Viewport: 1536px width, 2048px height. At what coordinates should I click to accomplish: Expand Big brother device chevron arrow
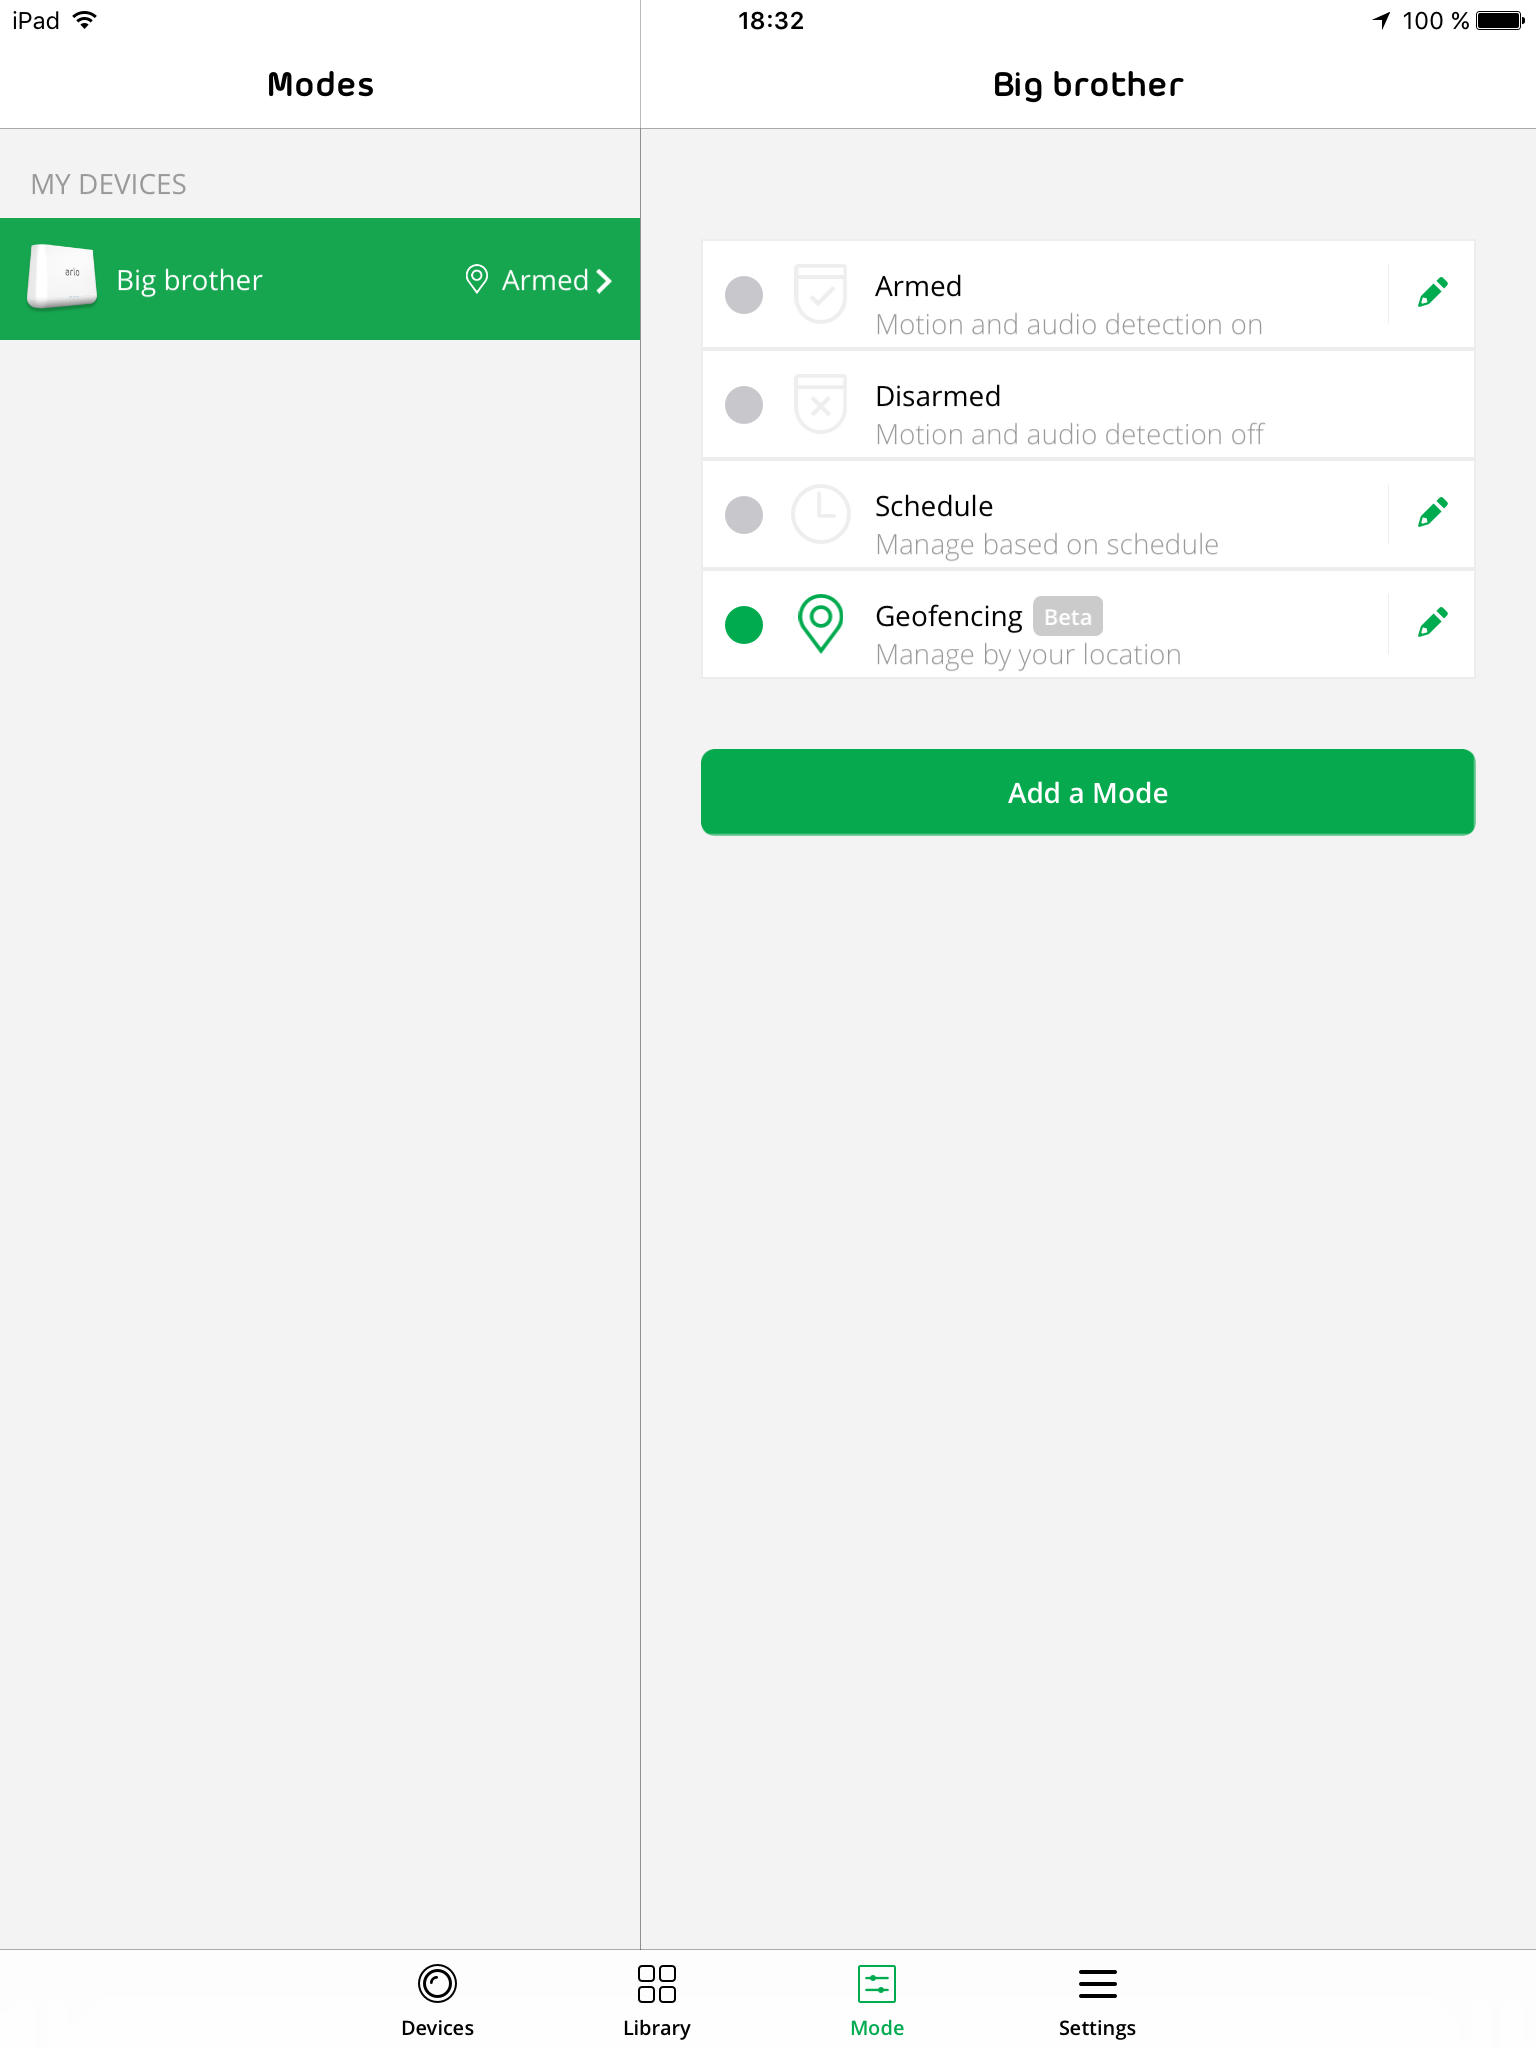(604, 281)
